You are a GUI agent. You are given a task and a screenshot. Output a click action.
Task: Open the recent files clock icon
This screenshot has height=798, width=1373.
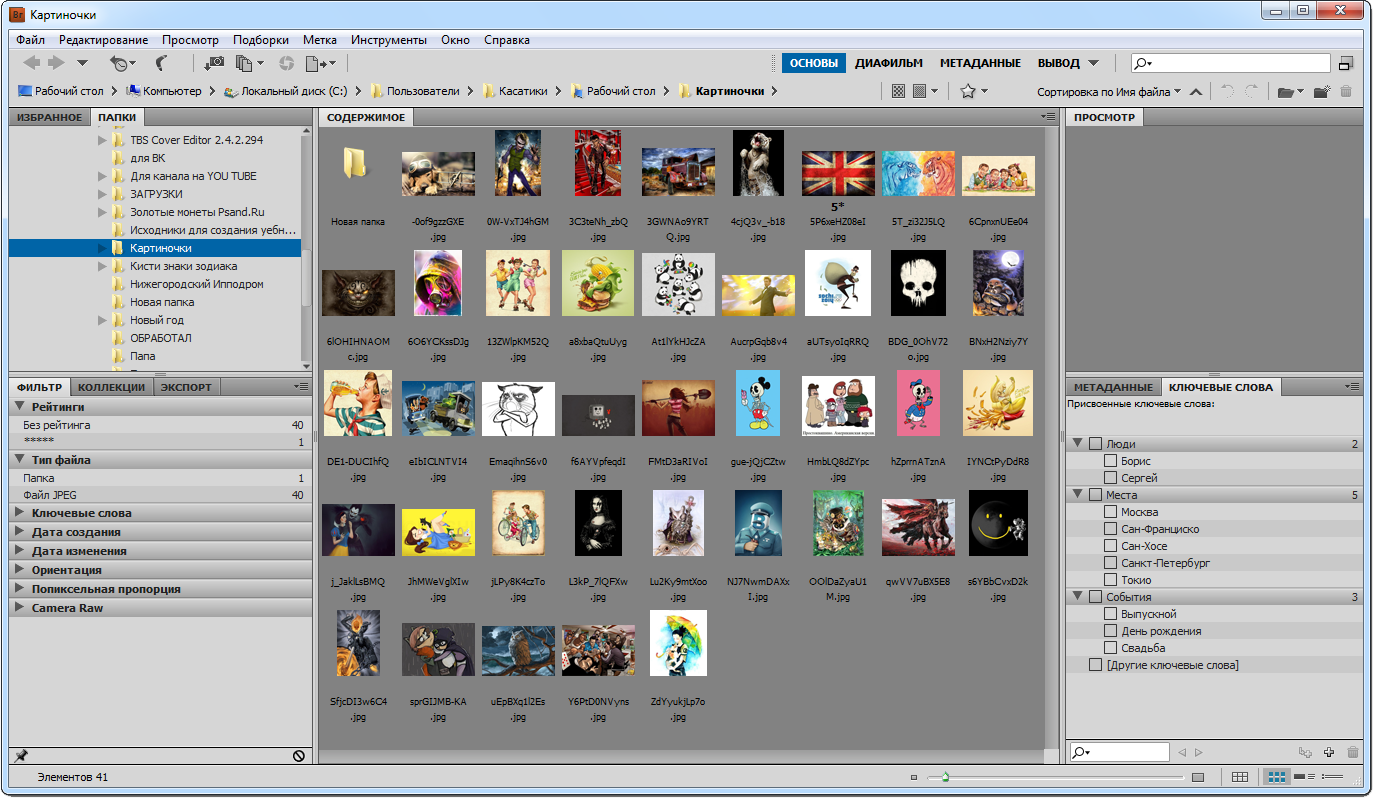click(x=120, y=63)
